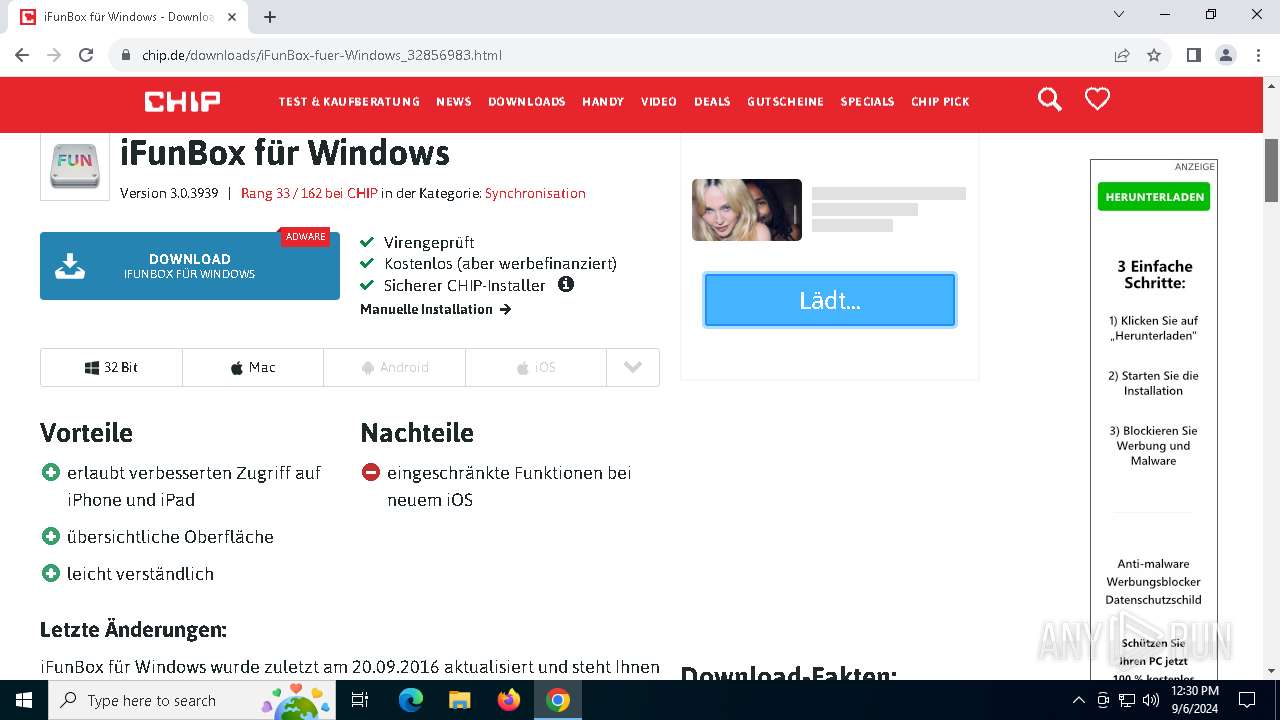
Task: Click the taskbar clock showing 12:30 PM
Action: [x=1194, y=700]
